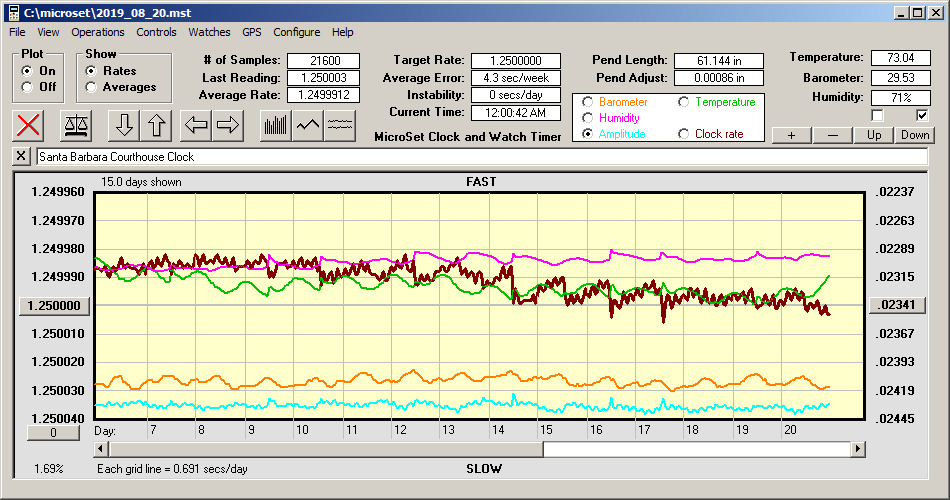Click the Down button
950x500 pixels.
click(915, 135)
